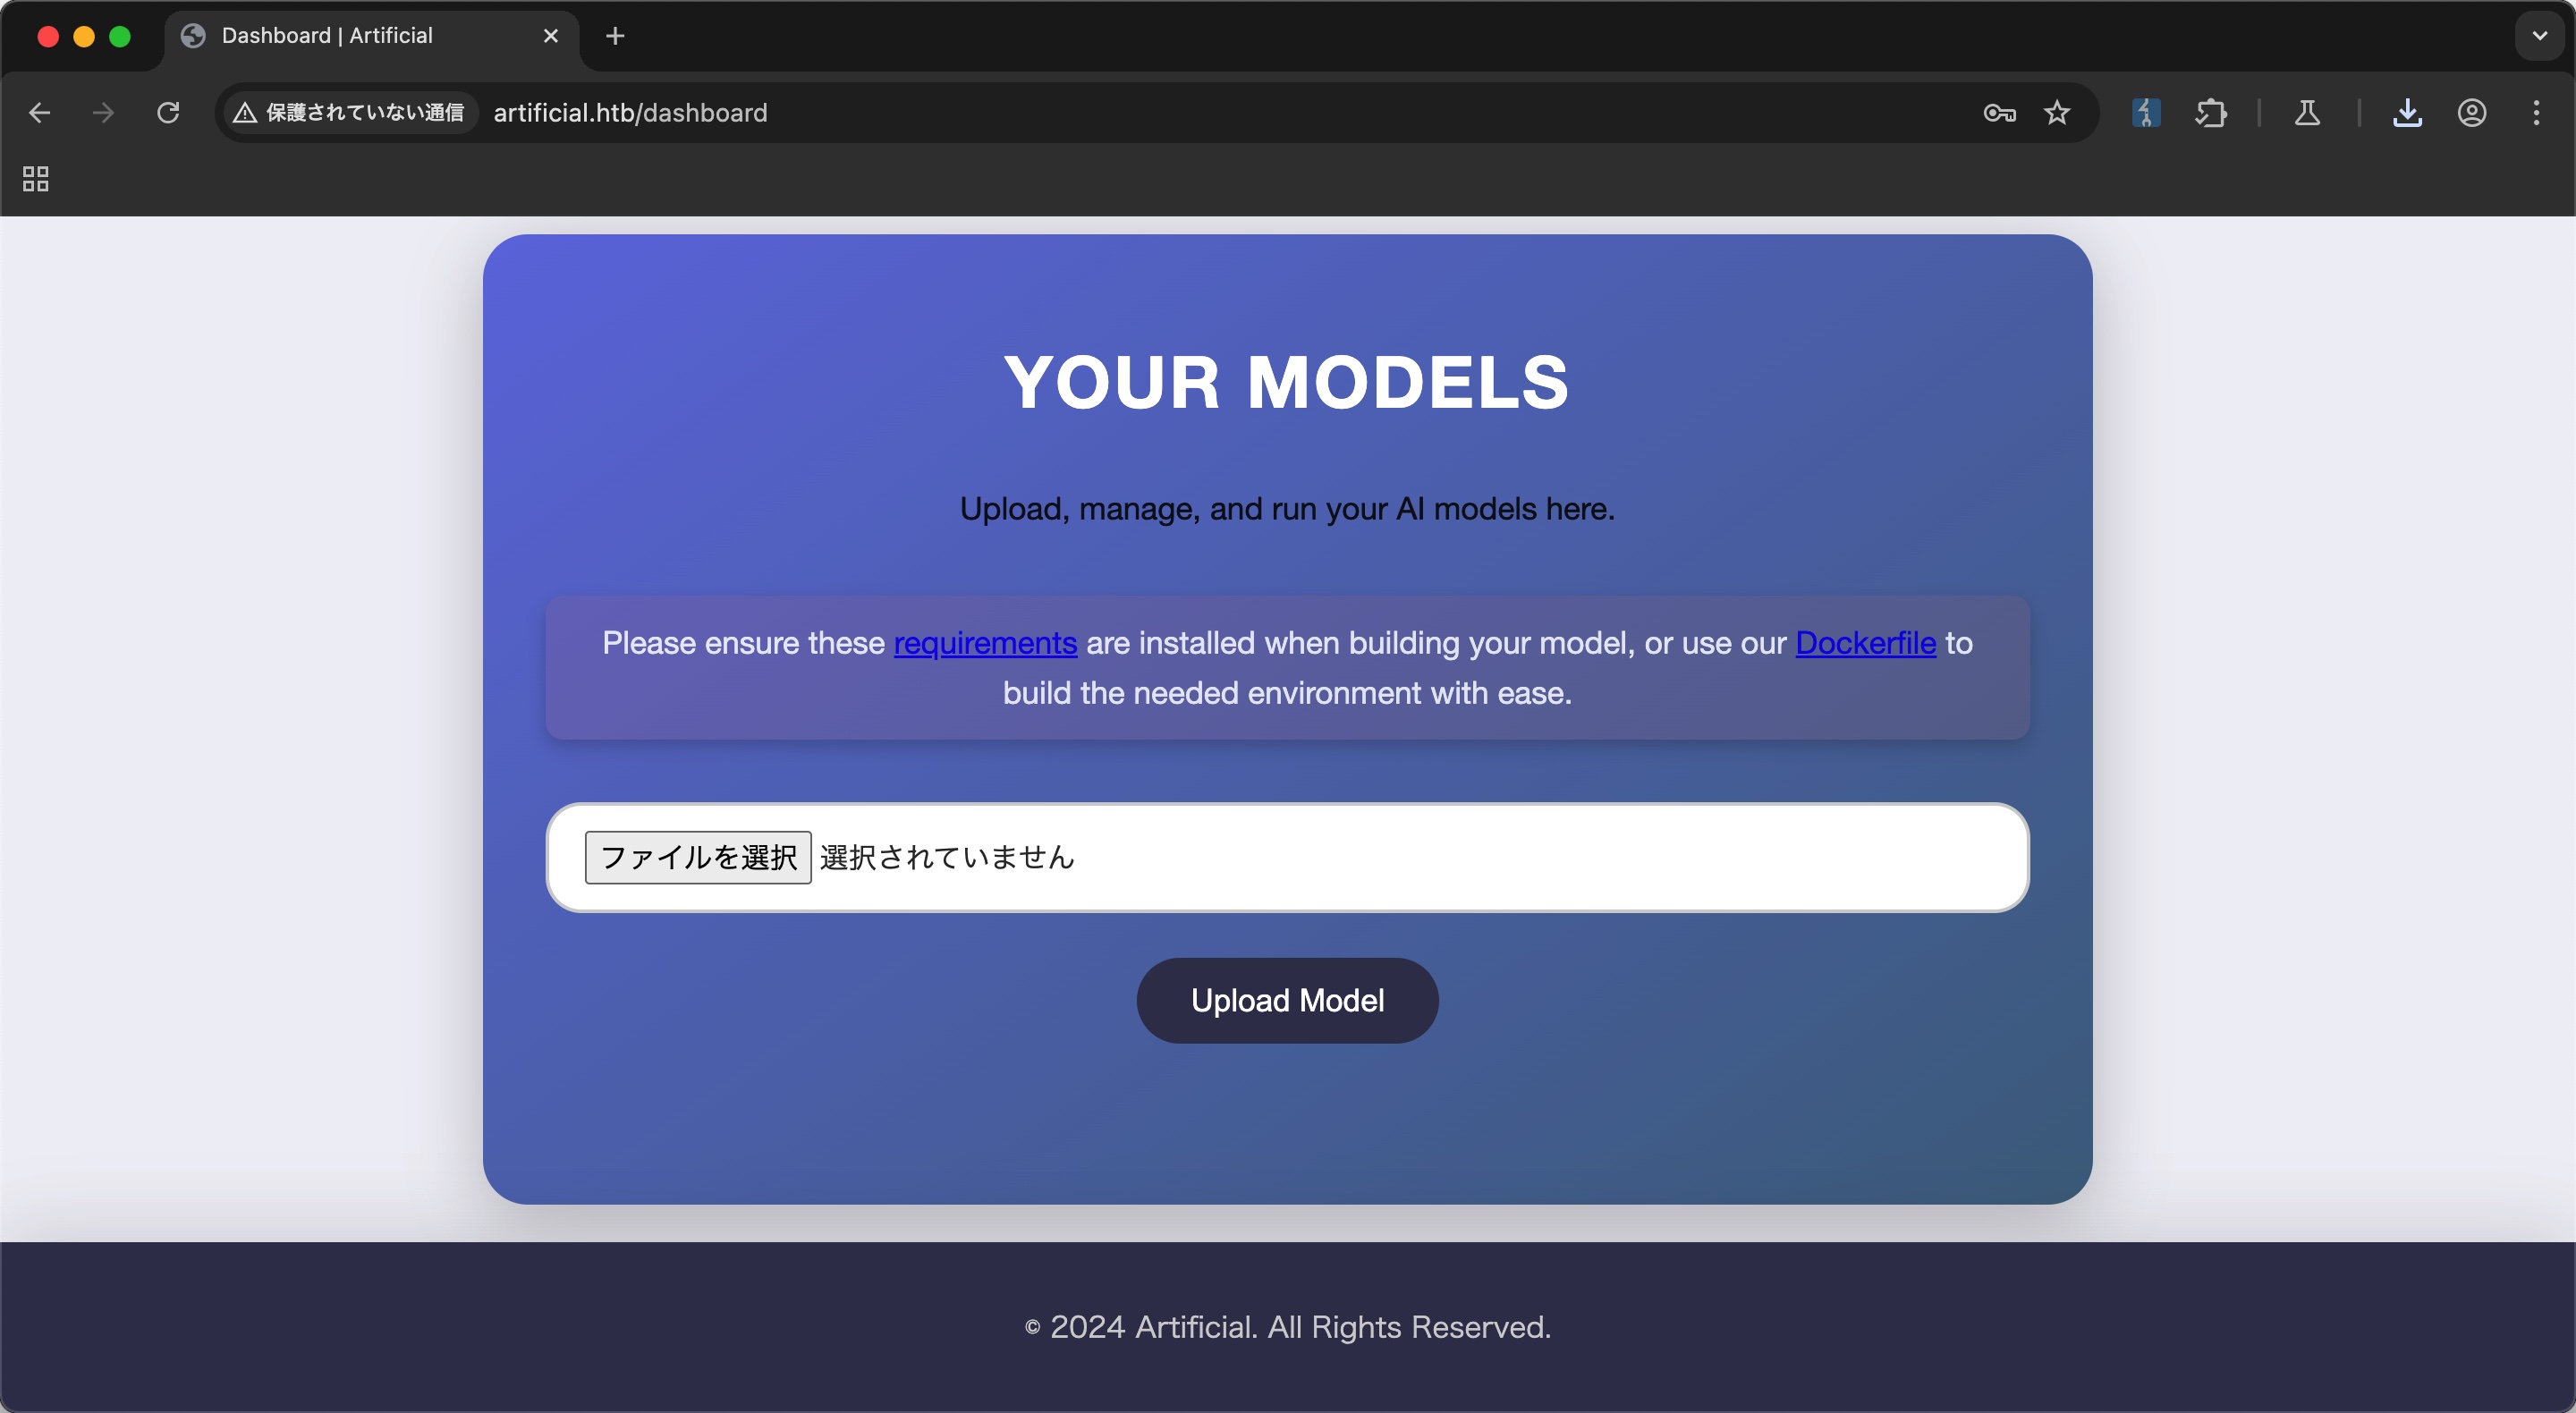Screen dimensions: 2576x1413
Task: Open the apps grid in bookmarks bar
Action: [x=36, y=179]
